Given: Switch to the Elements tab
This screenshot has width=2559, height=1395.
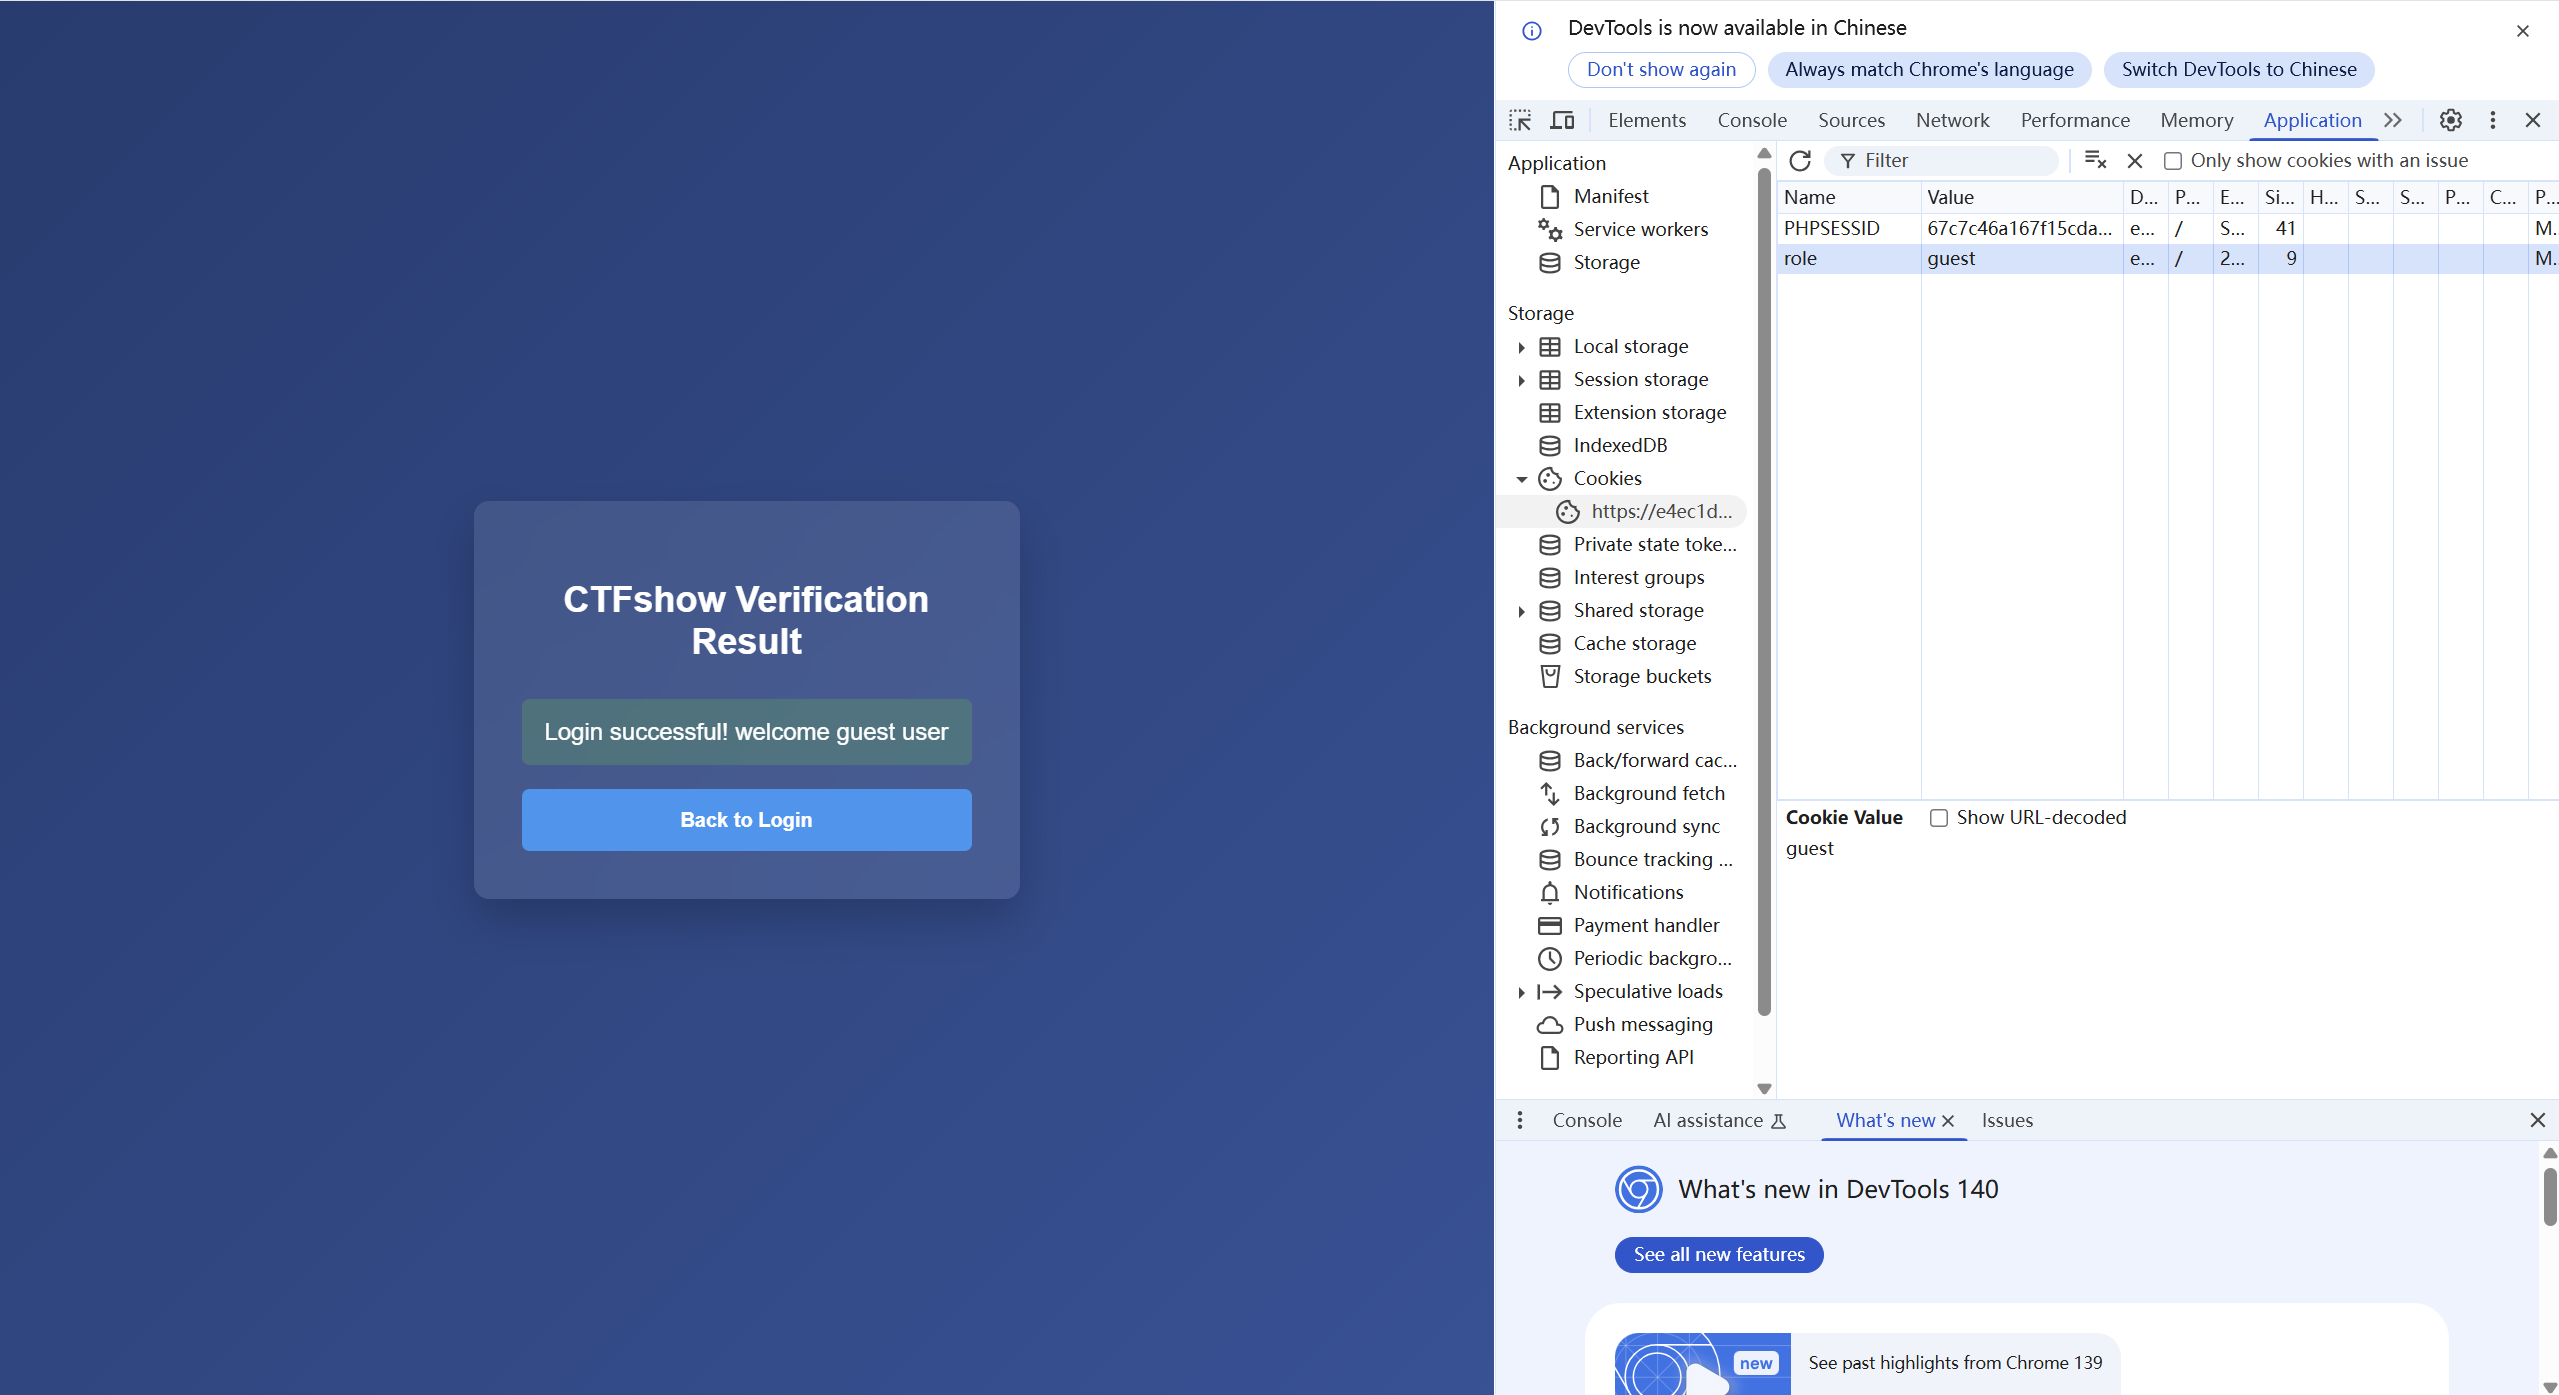Looking at the screenshot, I should point(1646,121).
